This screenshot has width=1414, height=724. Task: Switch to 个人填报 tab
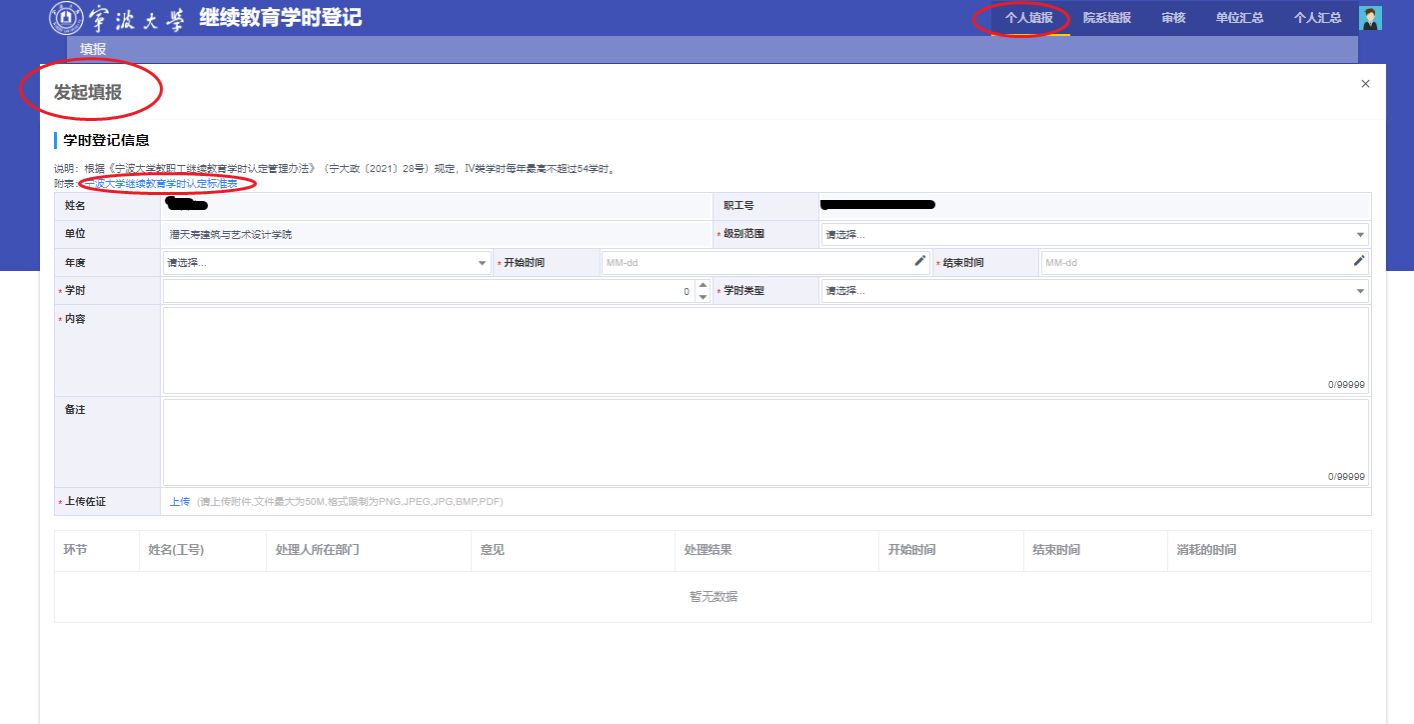pos(1028,18)
